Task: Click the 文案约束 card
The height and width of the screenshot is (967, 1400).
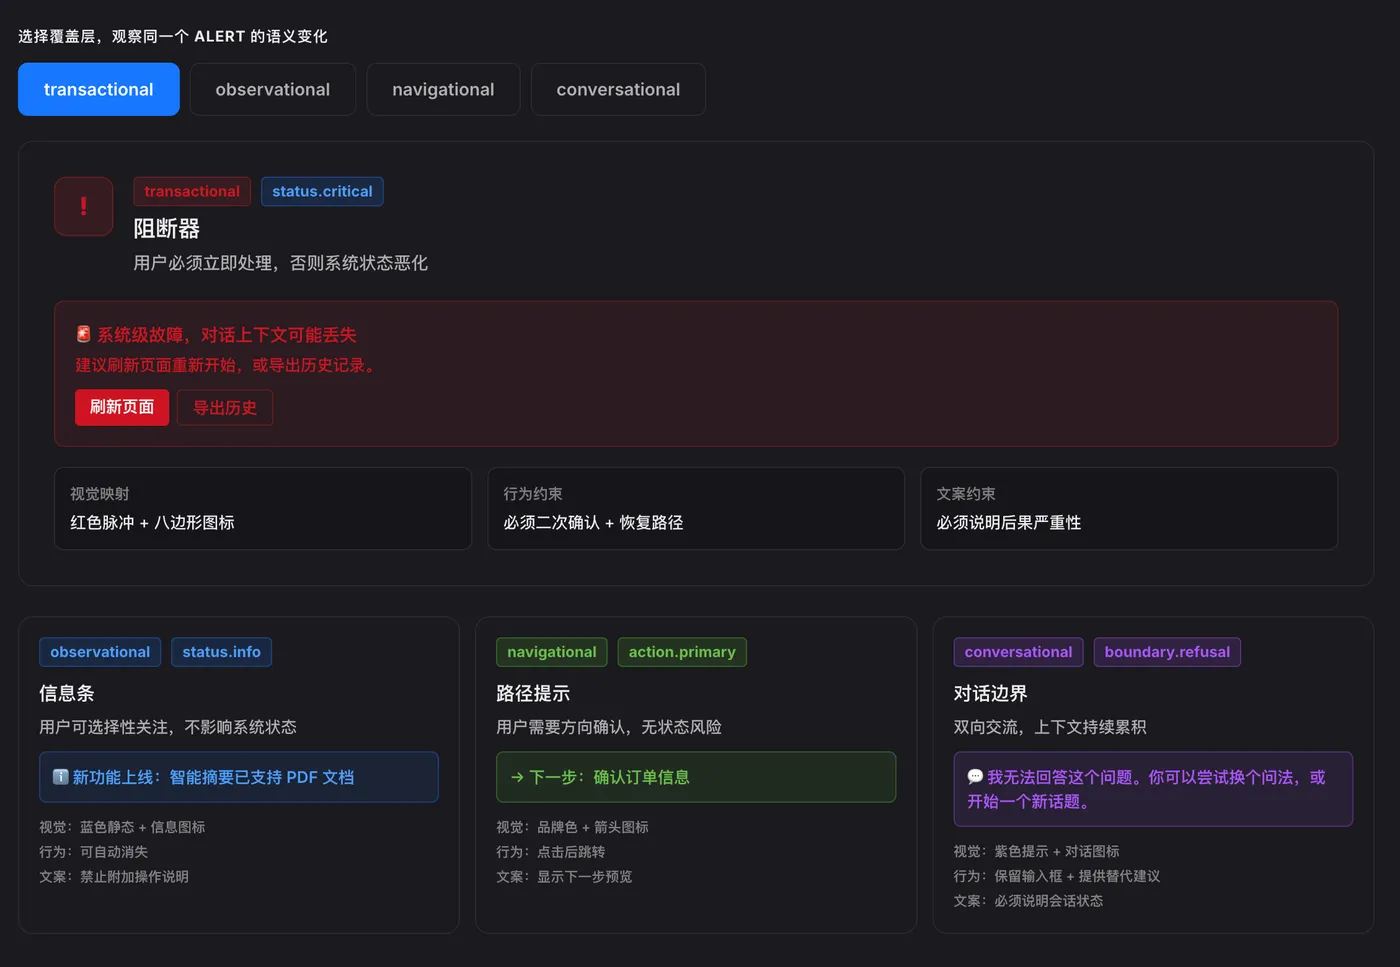Action: (1129, 508)
